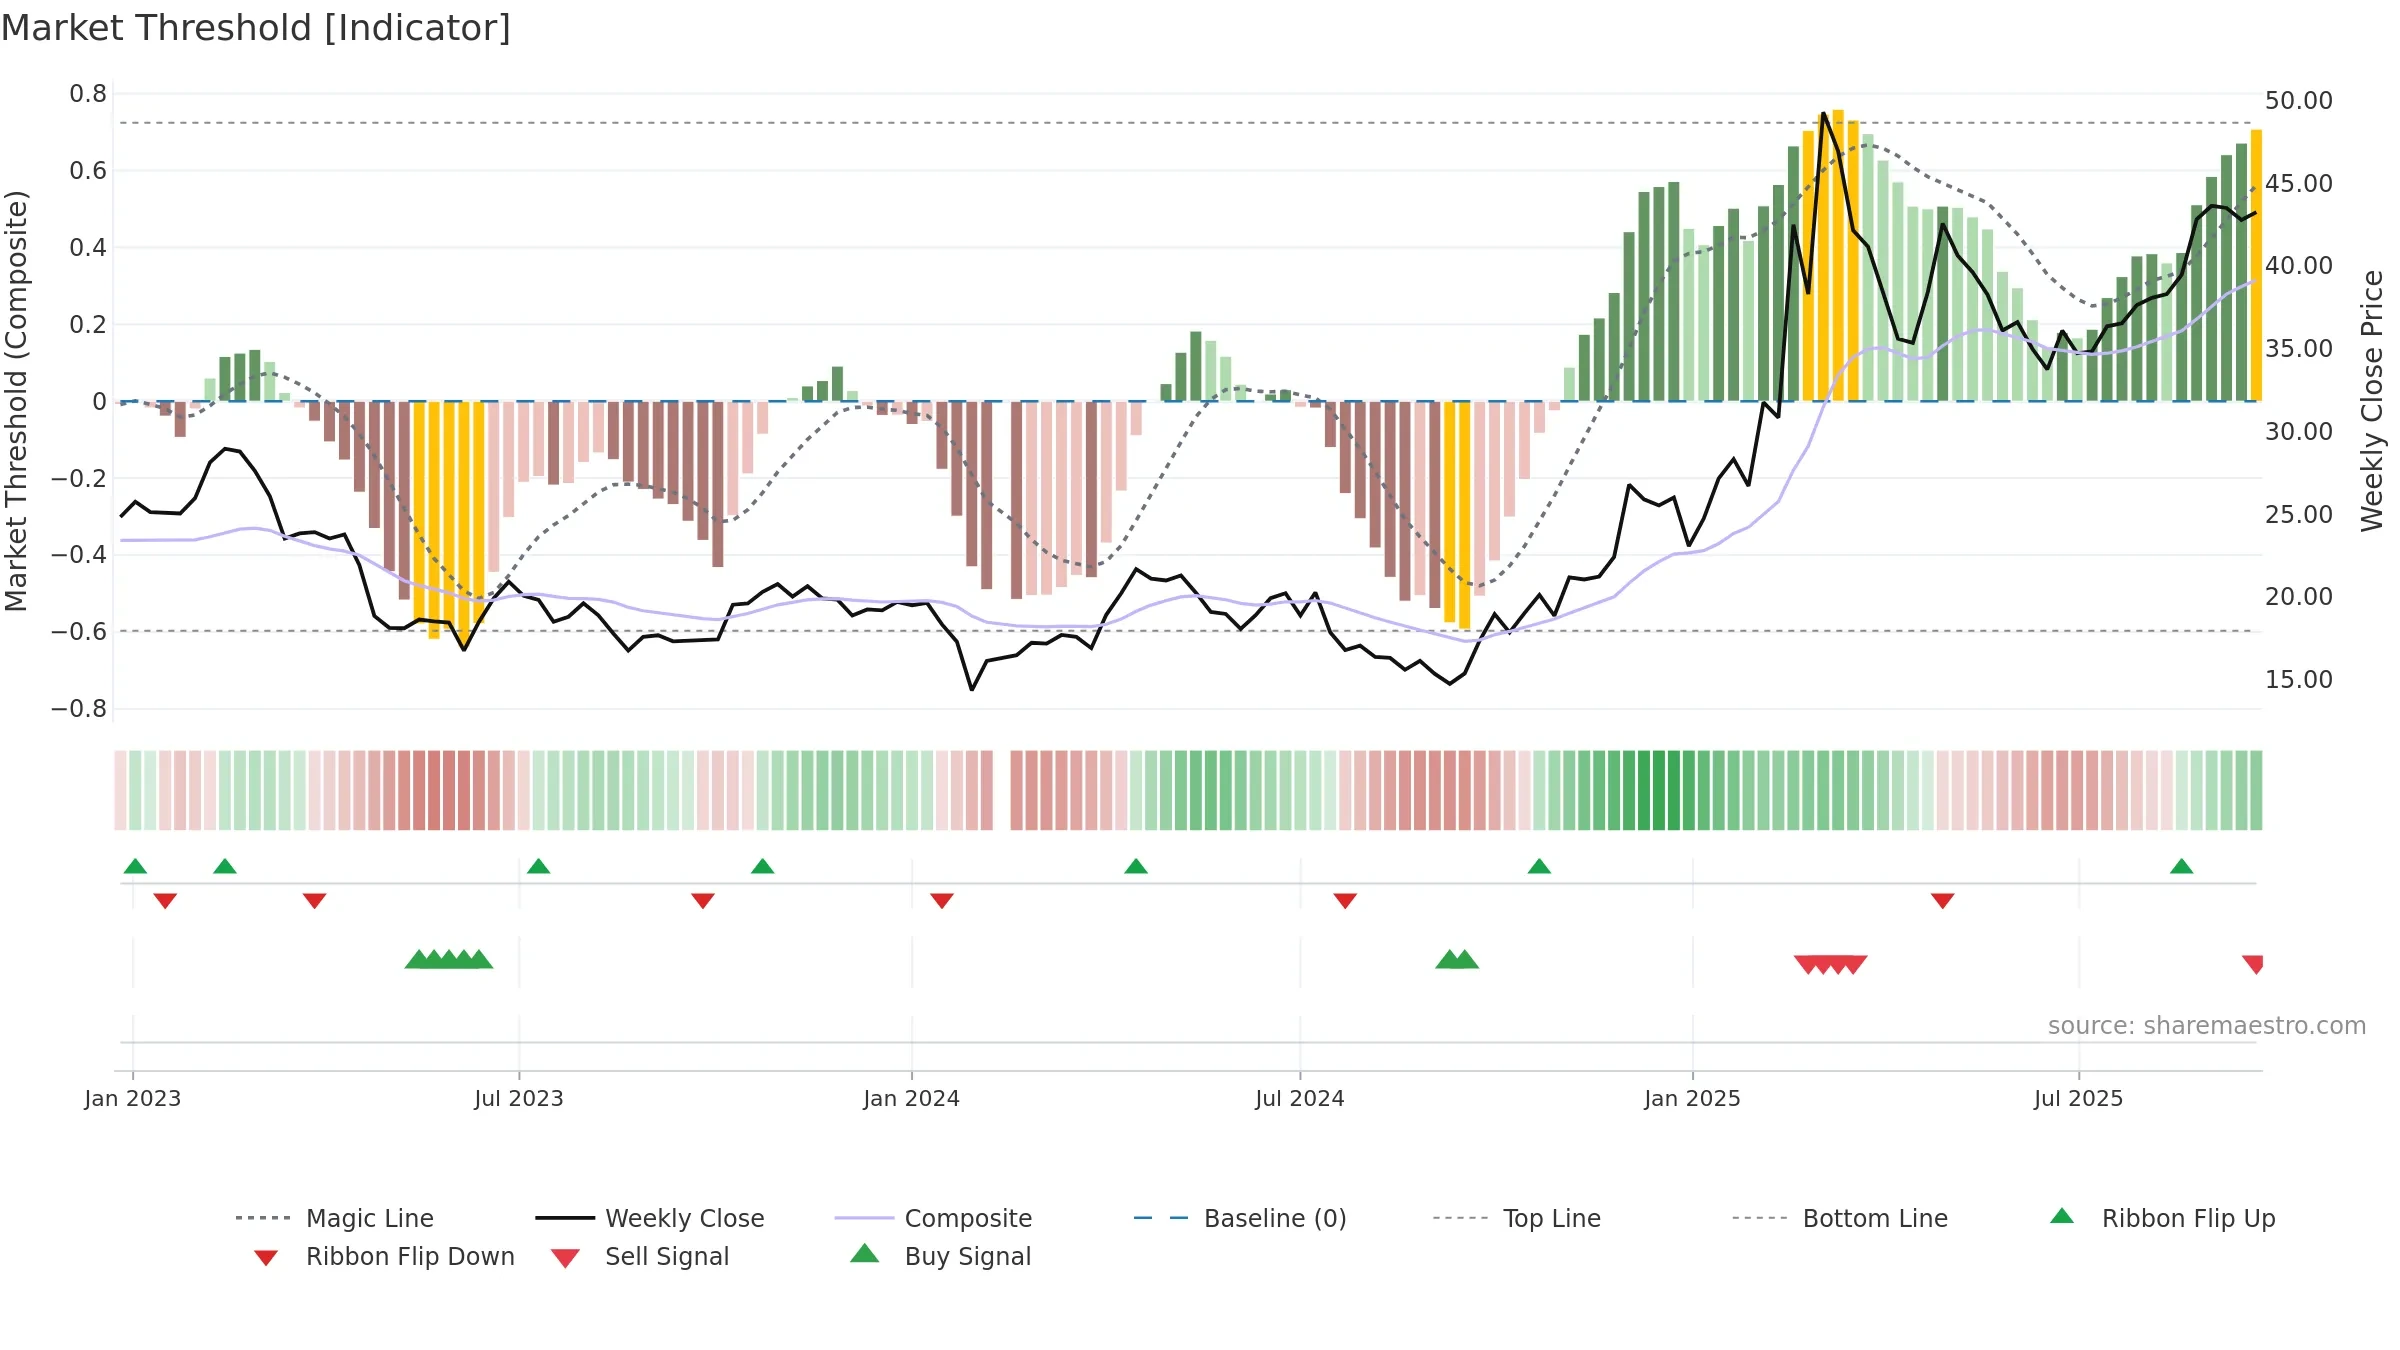Click the Jul 2025 x-axis label

pos(2079,1099)
